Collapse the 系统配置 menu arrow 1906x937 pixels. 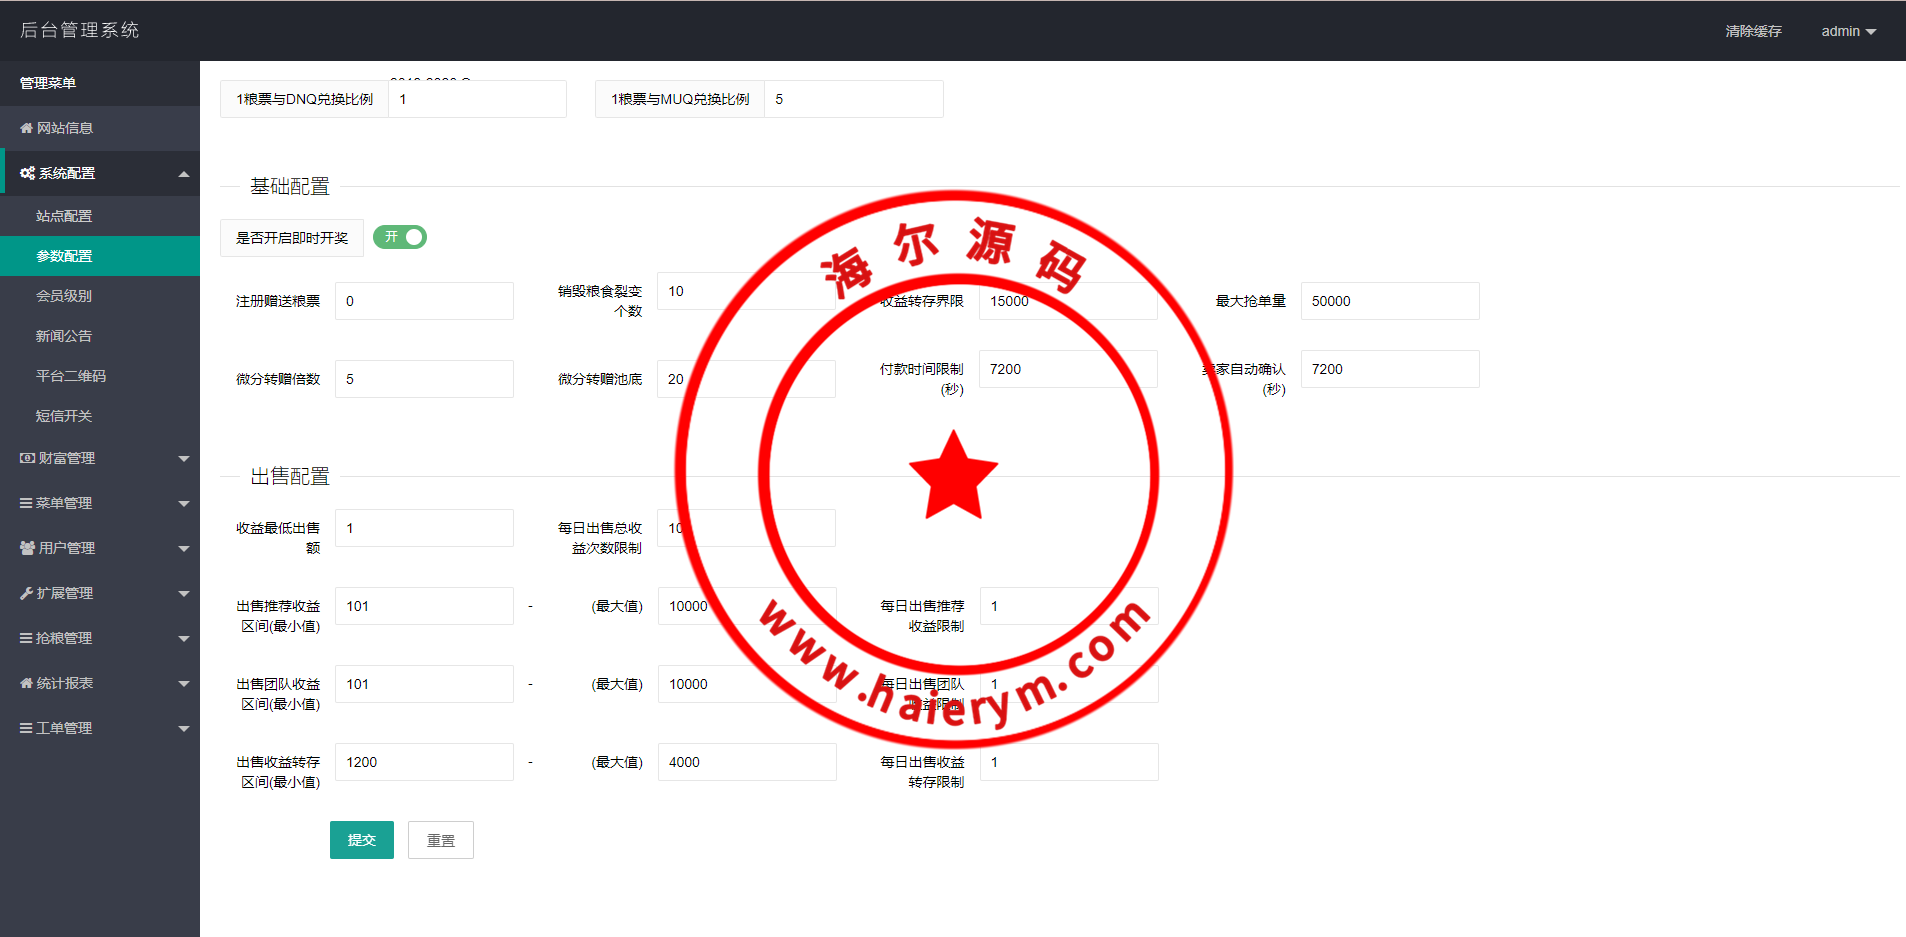tap(184, 174)
